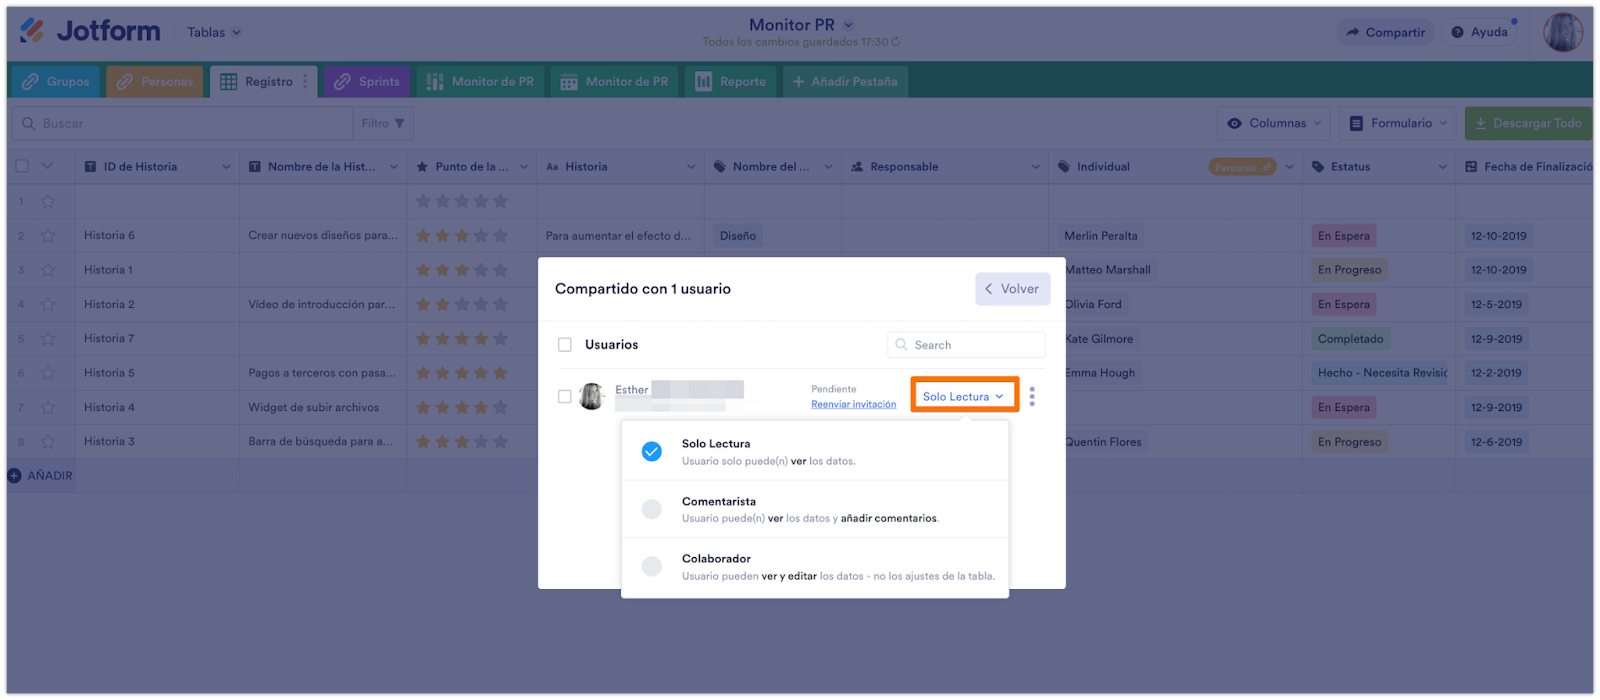Toggle the Usuarios select-all checkbox
This screenshot has height=700, width=1600.
point(565,345)
